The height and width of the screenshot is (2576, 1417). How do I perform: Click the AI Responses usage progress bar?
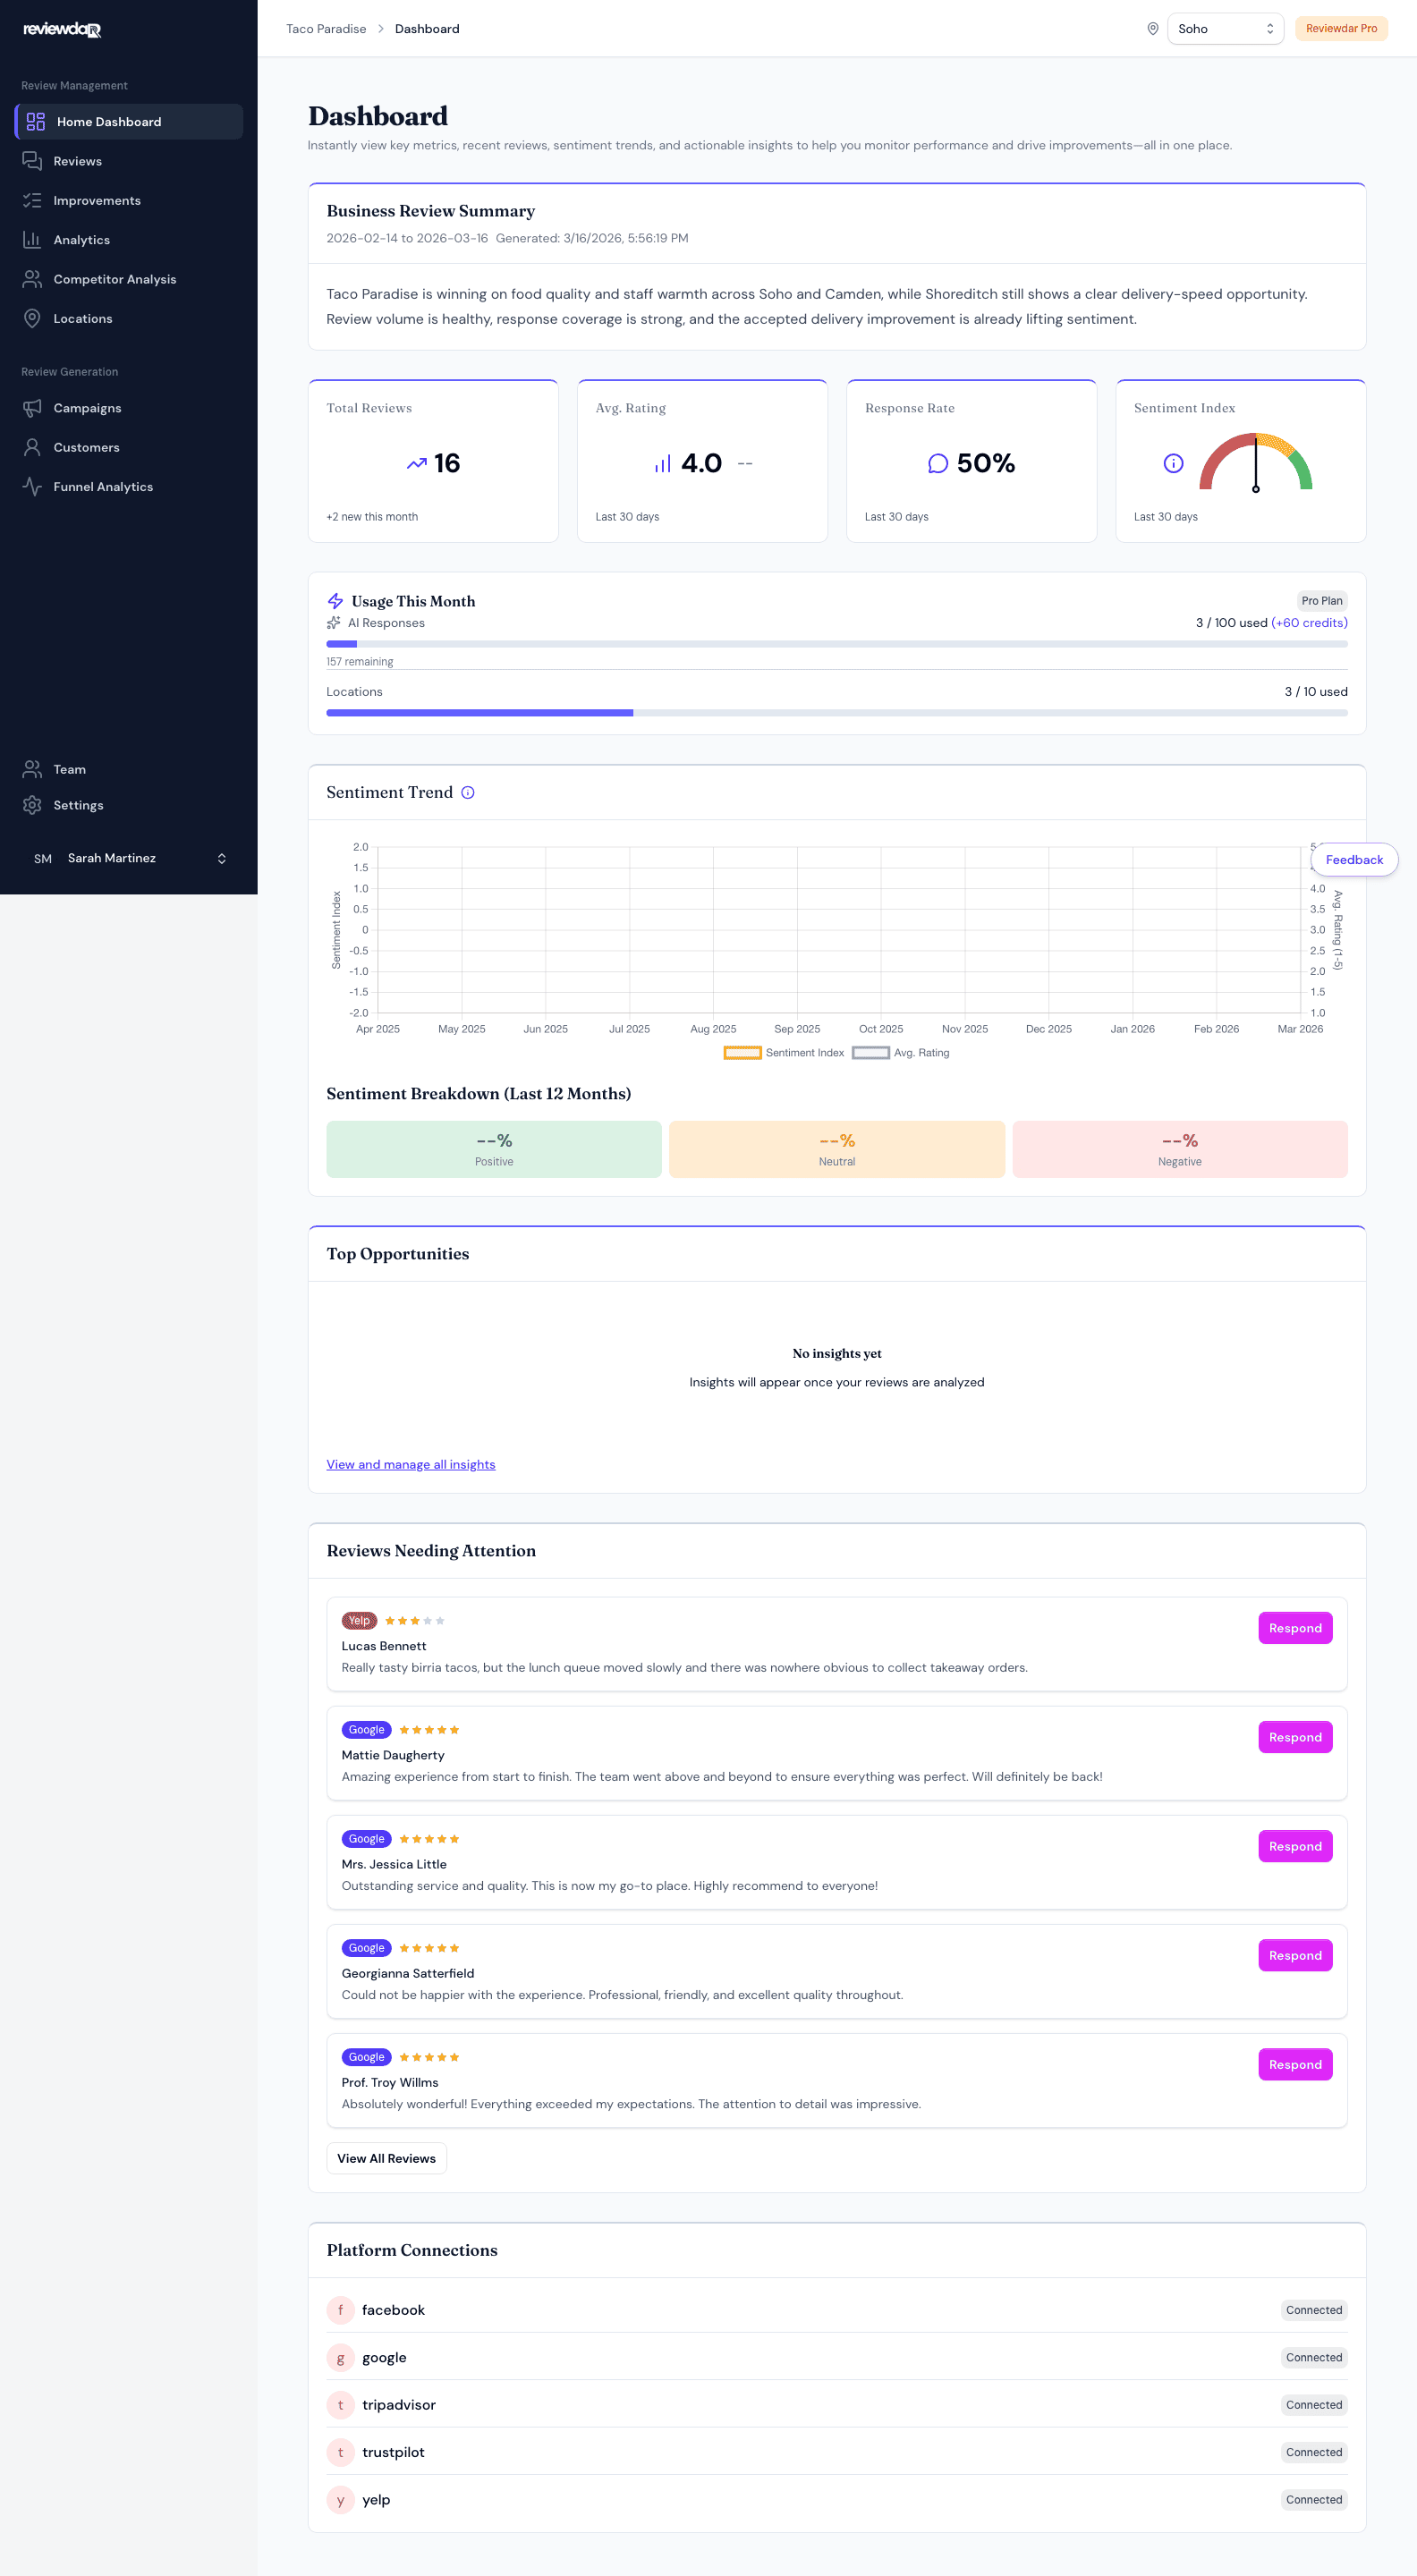pyautogui.click(x=836, y=644)
